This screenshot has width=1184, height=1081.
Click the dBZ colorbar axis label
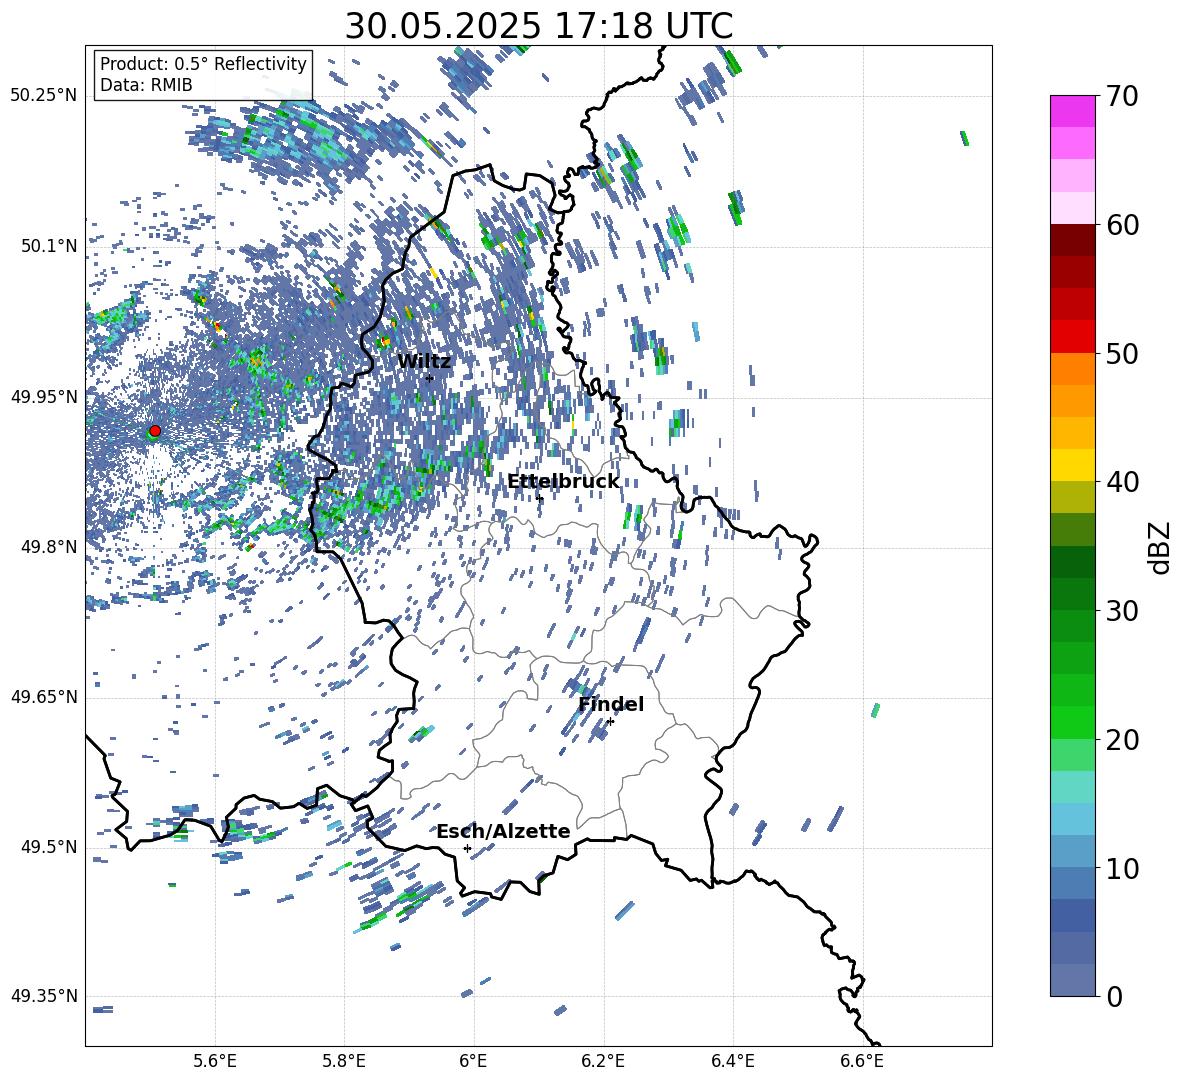(1161, 547)
